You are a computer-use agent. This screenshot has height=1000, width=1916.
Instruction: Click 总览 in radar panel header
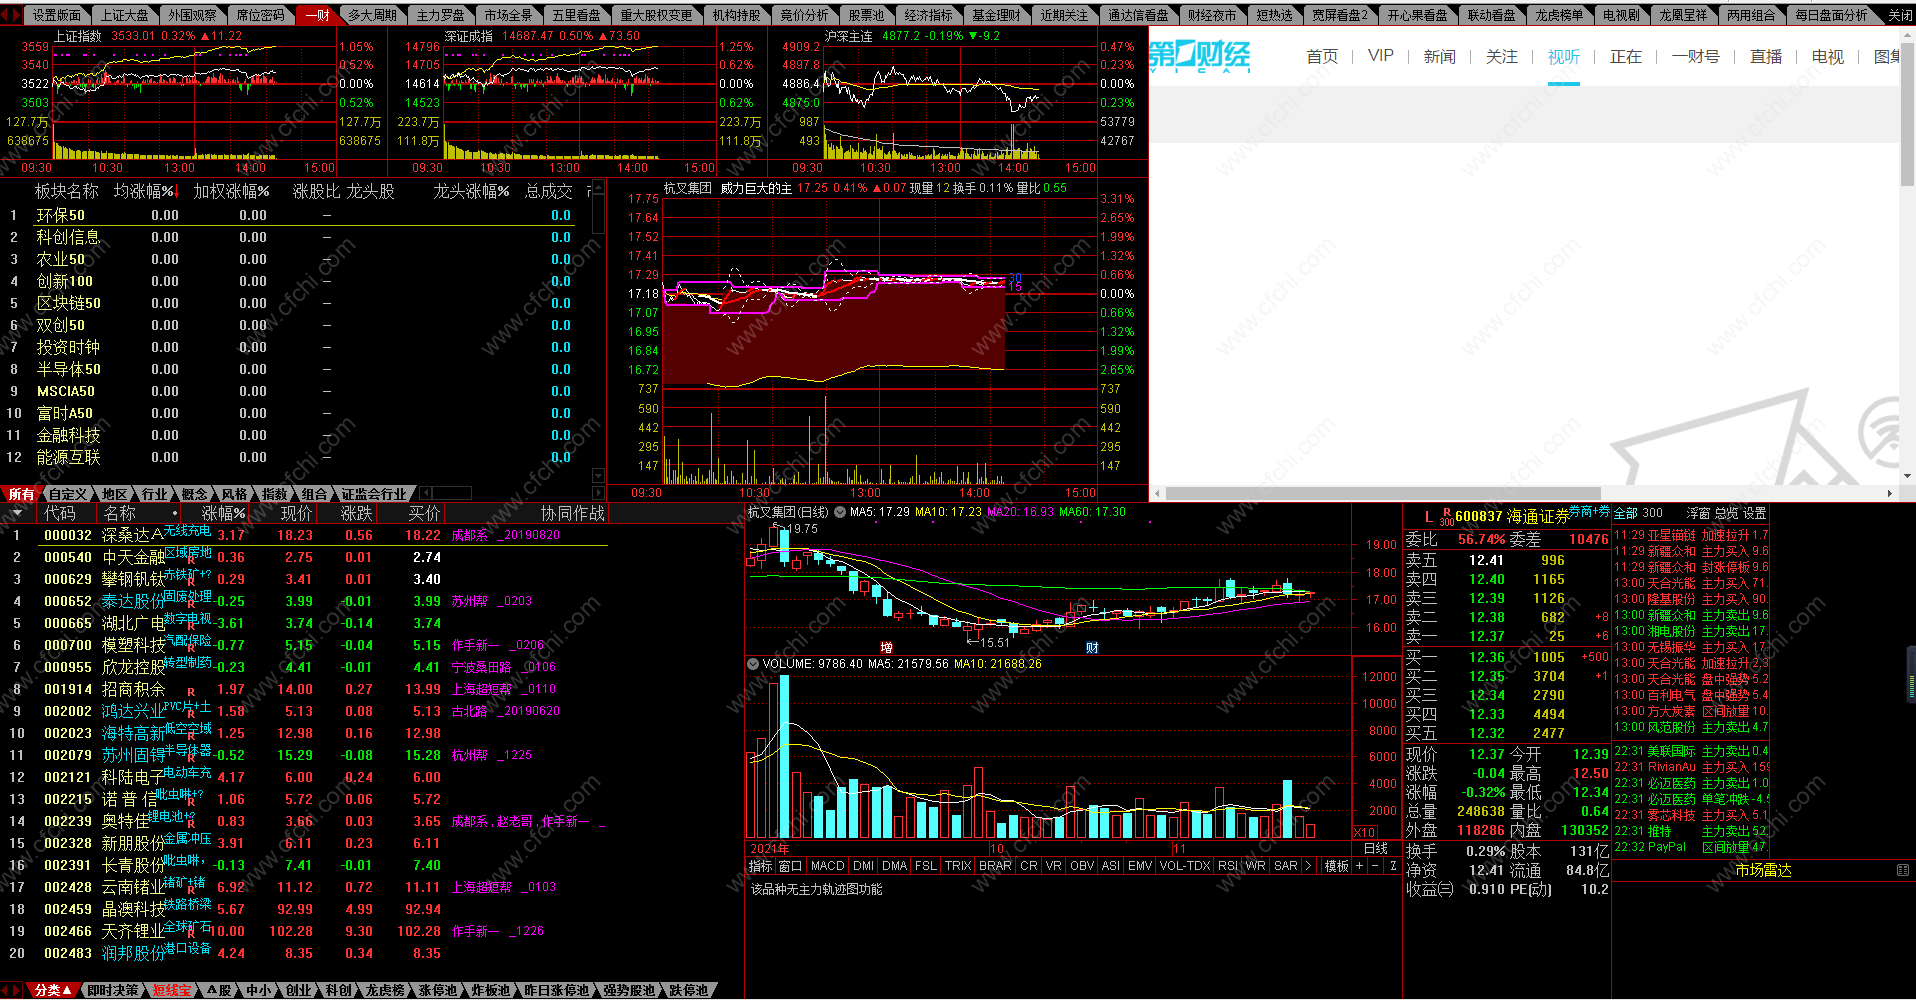coord(1727,513)
